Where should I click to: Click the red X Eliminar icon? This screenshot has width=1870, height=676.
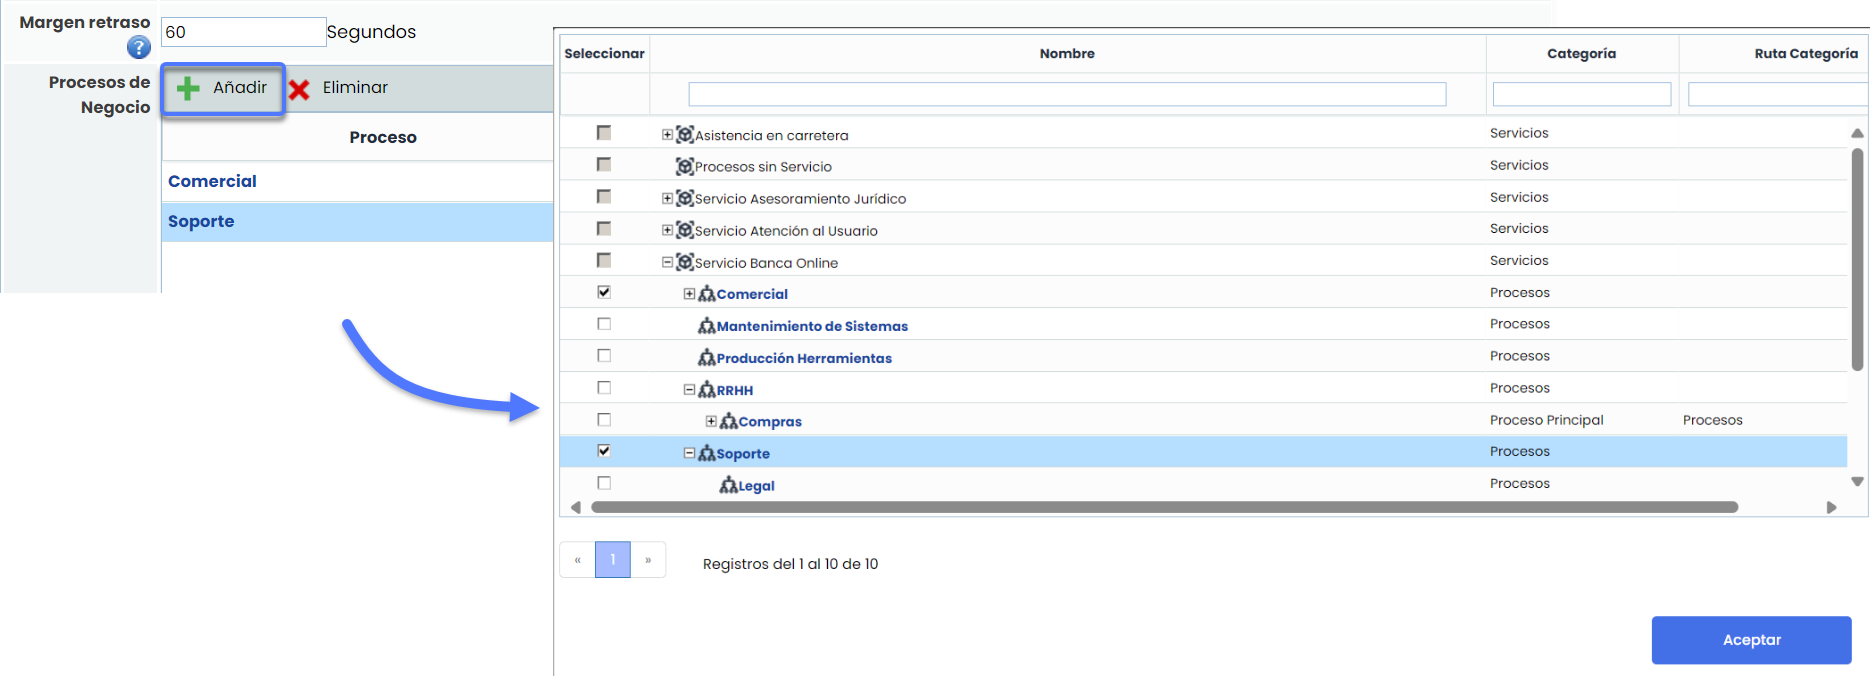[299, 90]
